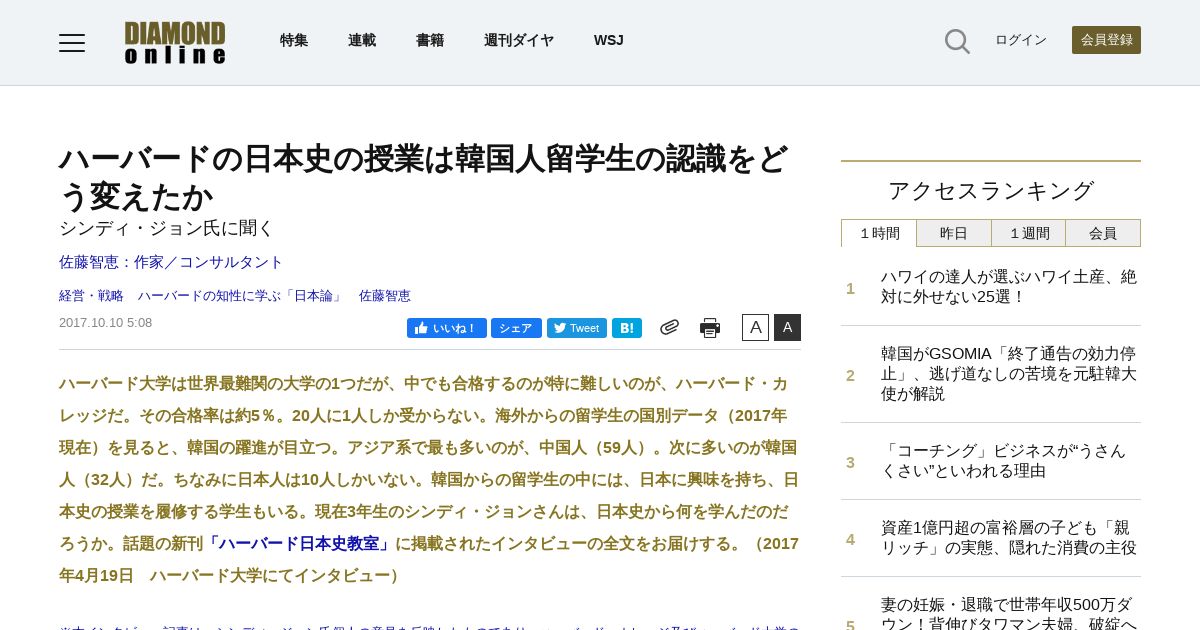Open the 連載 menu
This screenshot has height=630, width=1200.
(362, 40)
